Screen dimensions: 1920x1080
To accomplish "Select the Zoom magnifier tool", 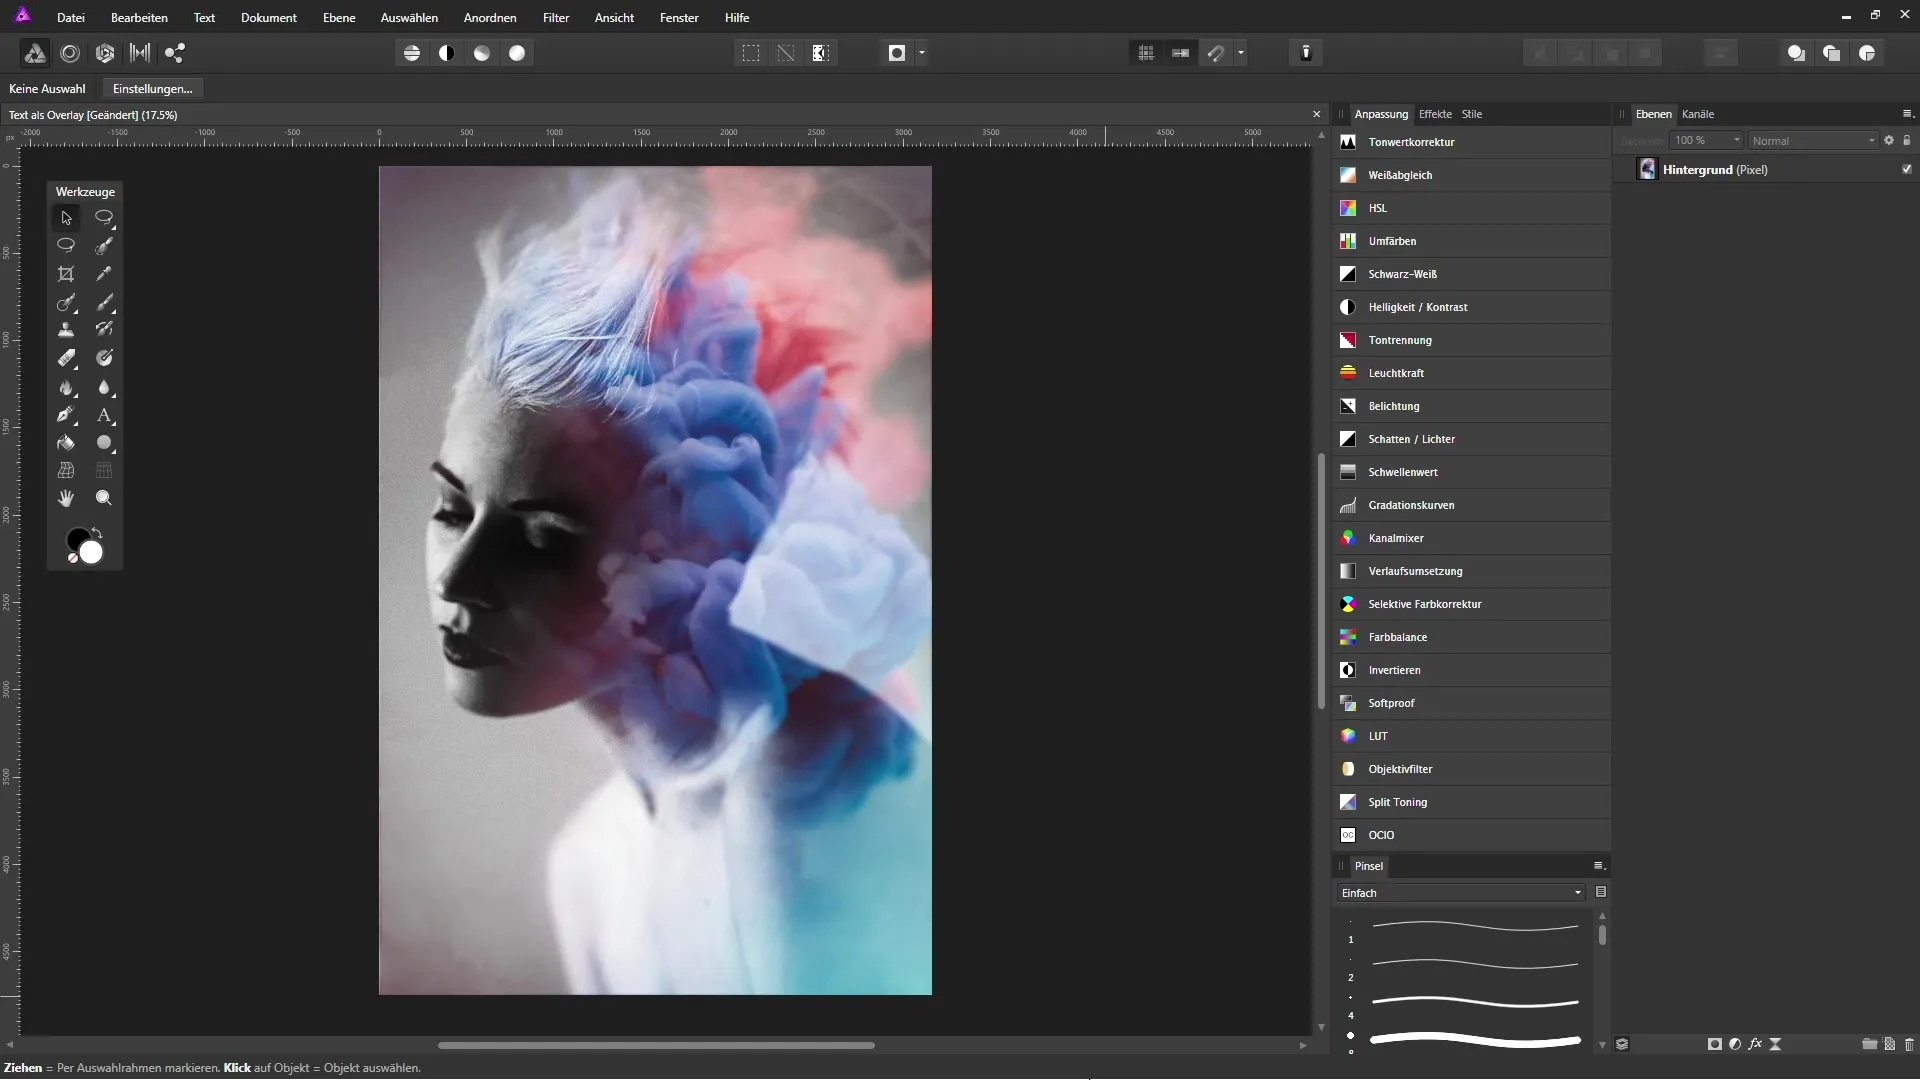I will click(104, 498).
